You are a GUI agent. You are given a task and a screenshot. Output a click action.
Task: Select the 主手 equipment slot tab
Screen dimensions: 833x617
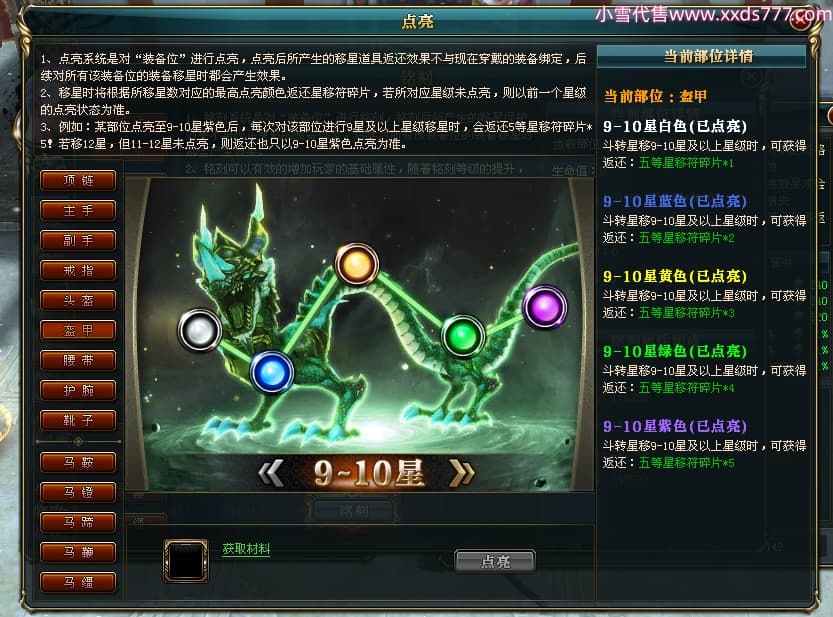pyautogui.click(x=78, y=210)
